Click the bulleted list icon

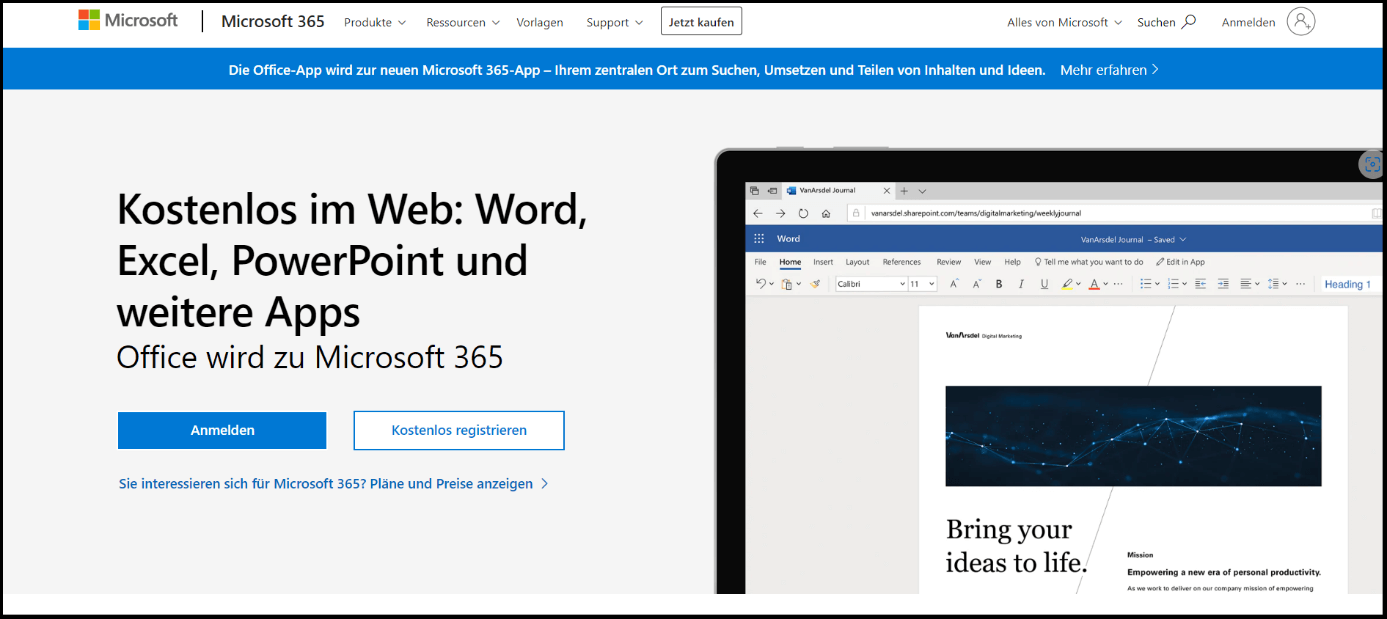(x=1146, y=284)
